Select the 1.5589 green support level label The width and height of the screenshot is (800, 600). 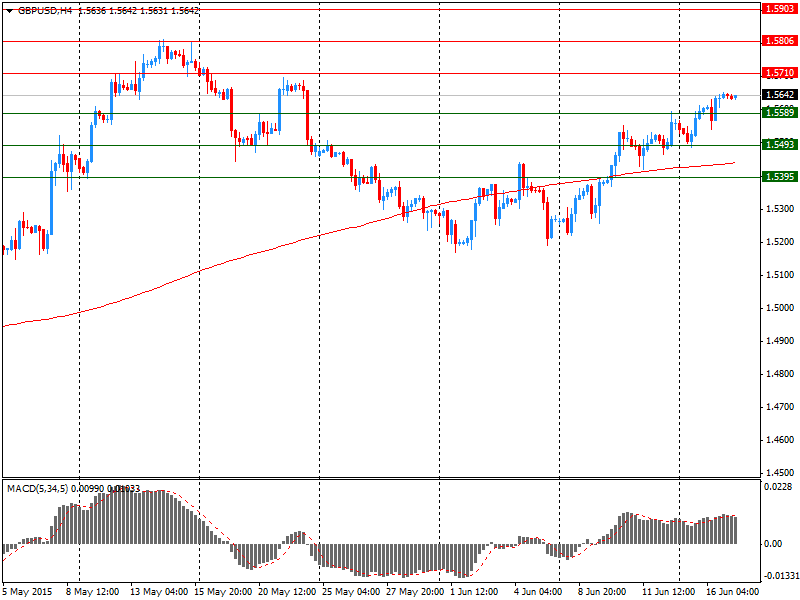coord(780,113)
